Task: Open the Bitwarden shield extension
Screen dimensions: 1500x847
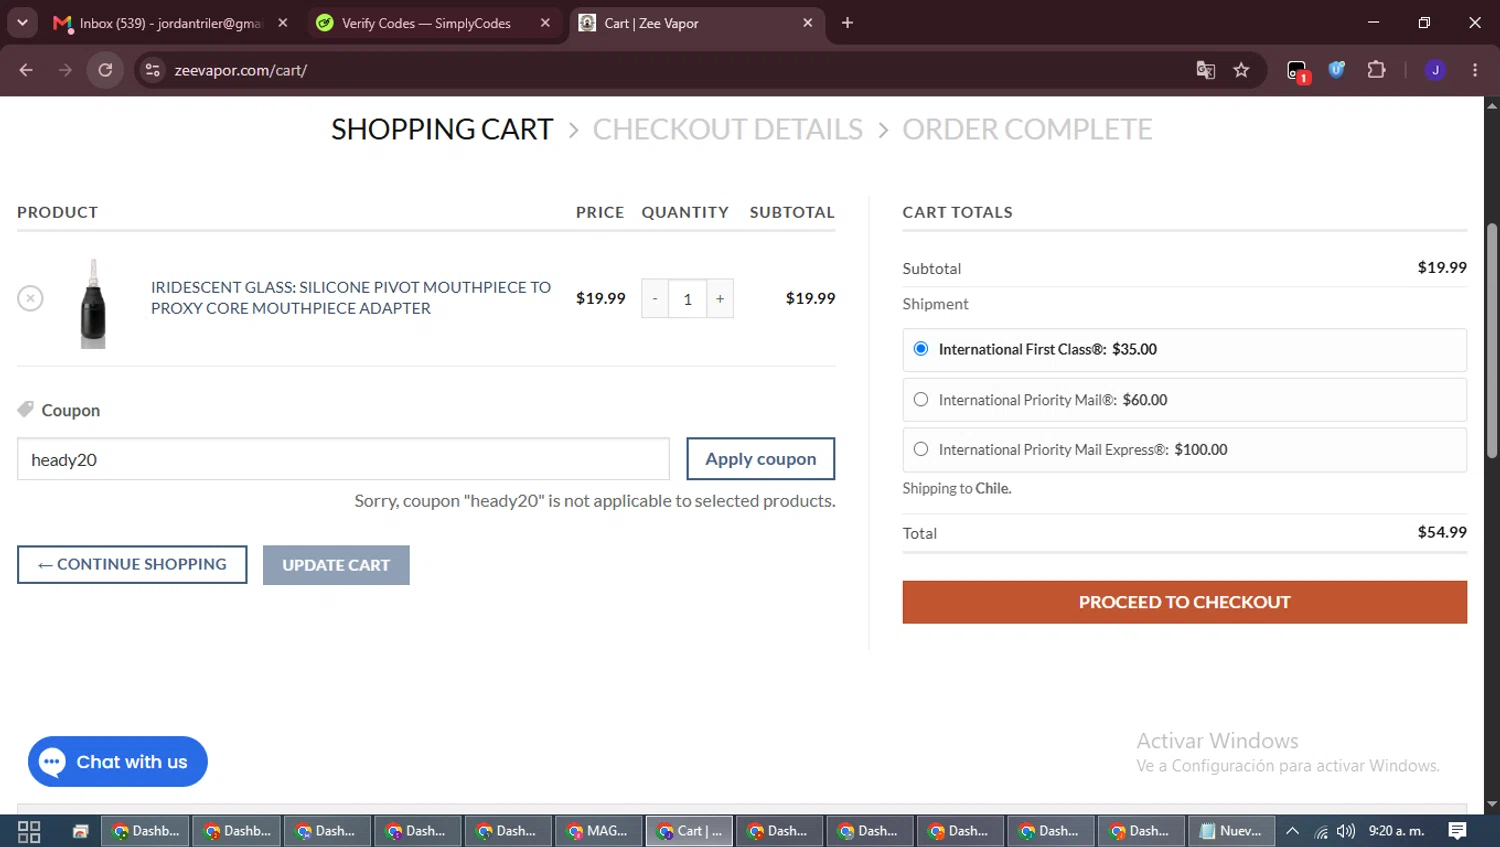Action: click(1336, 70)
